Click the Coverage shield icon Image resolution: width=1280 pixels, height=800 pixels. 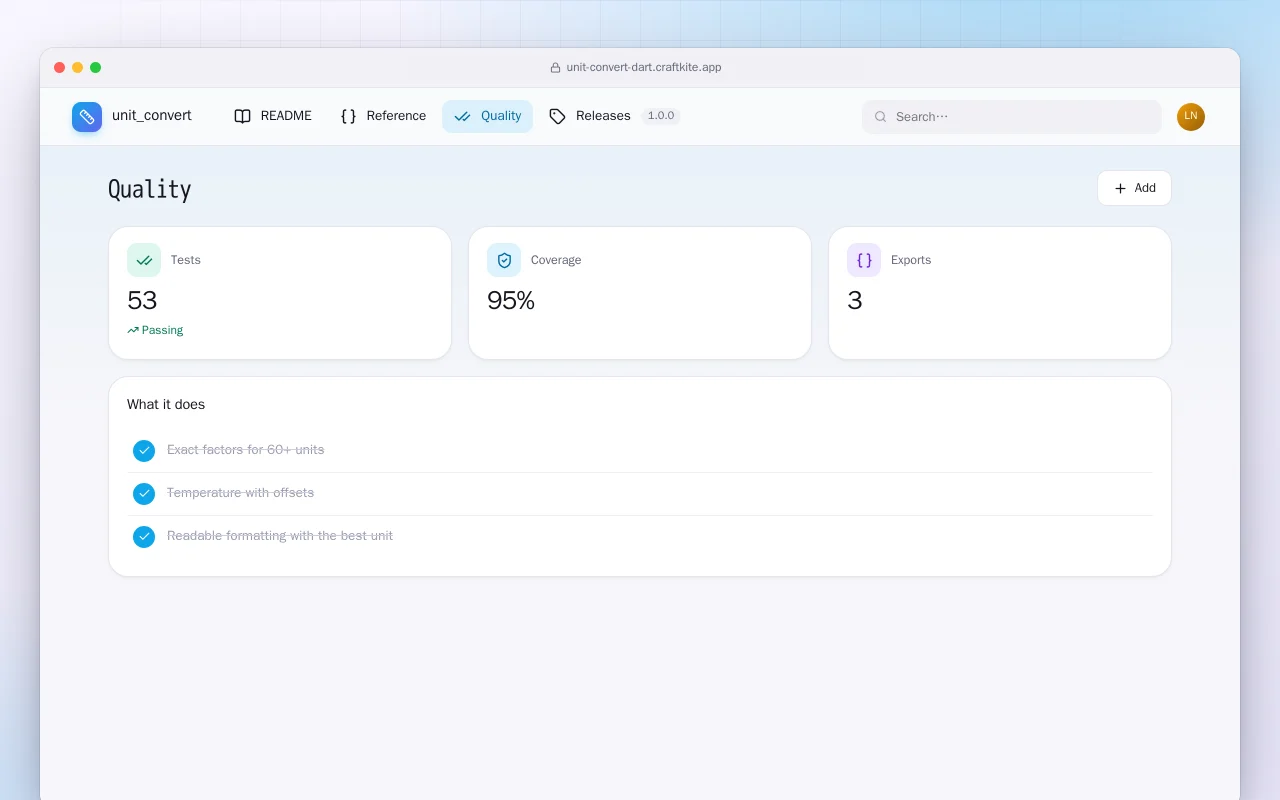[504, 260]
